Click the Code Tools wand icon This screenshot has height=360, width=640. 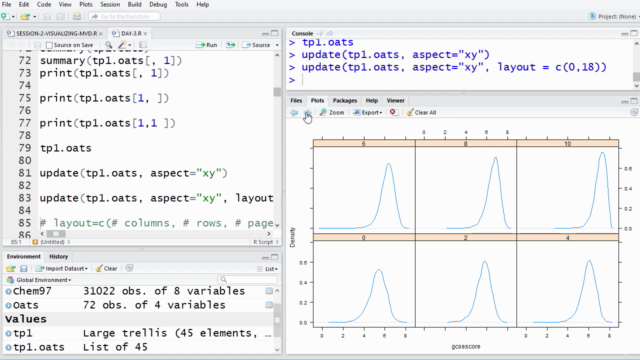[122, 45]
